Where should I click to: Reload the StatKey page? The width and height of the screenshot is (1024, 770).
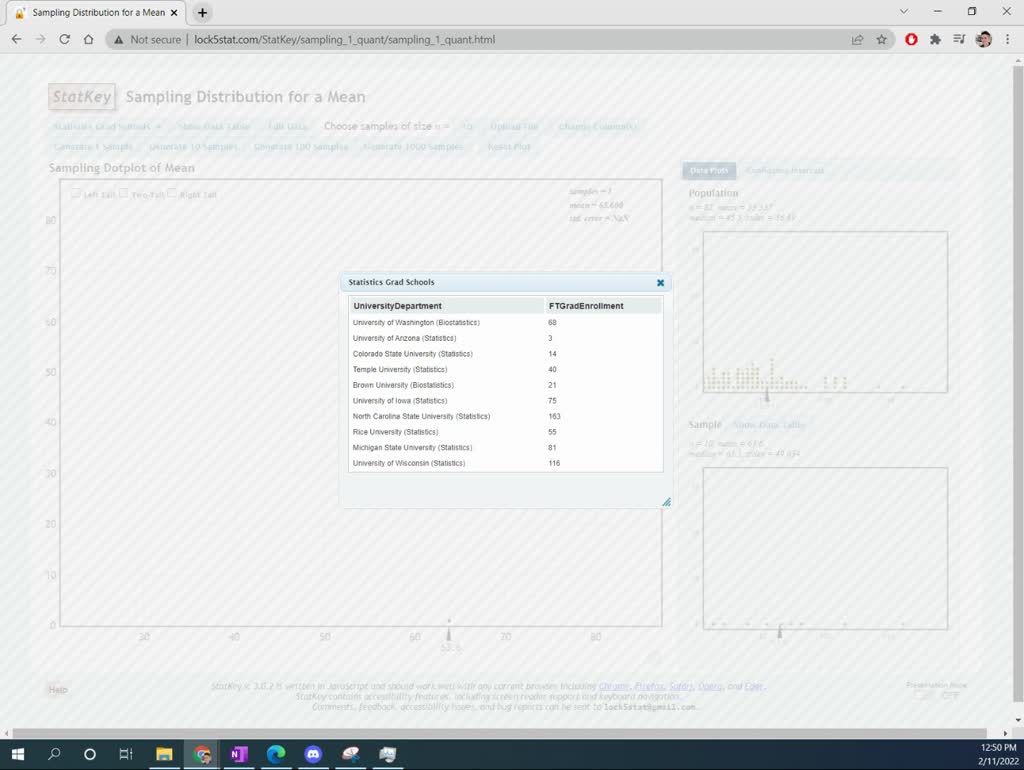[x=63, y=40]
